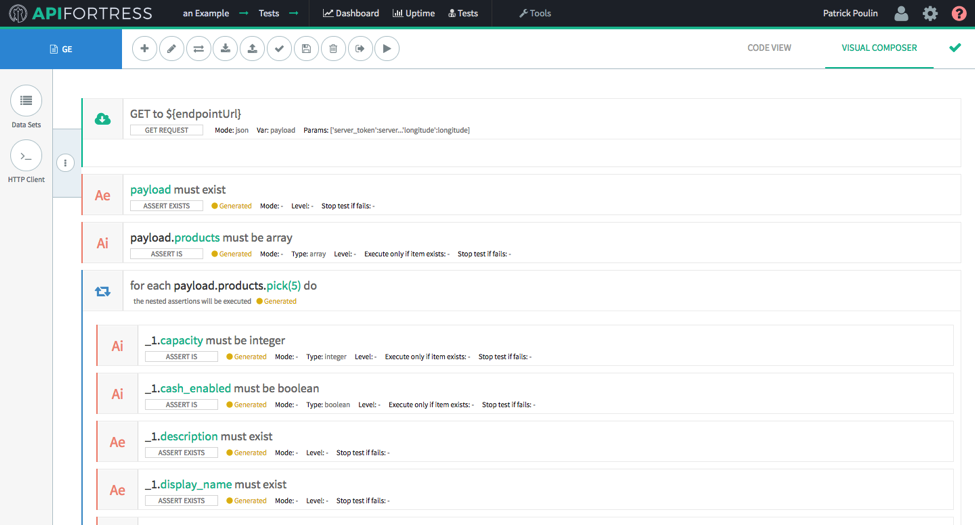Click the Ai icon for payload.products assertion

pyautogui.click(x=103, y=243)
